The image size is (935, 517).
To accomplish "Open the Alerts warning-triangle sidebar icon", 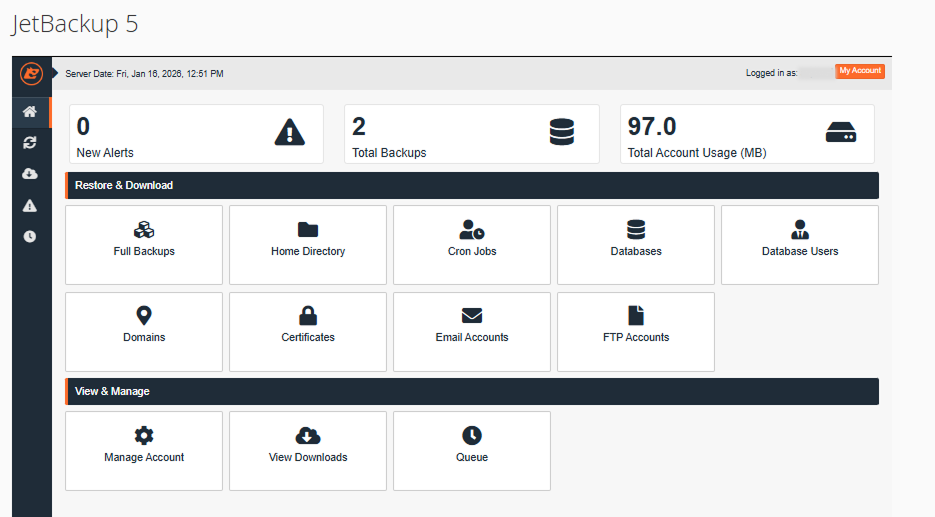I will tap(30, 205).
